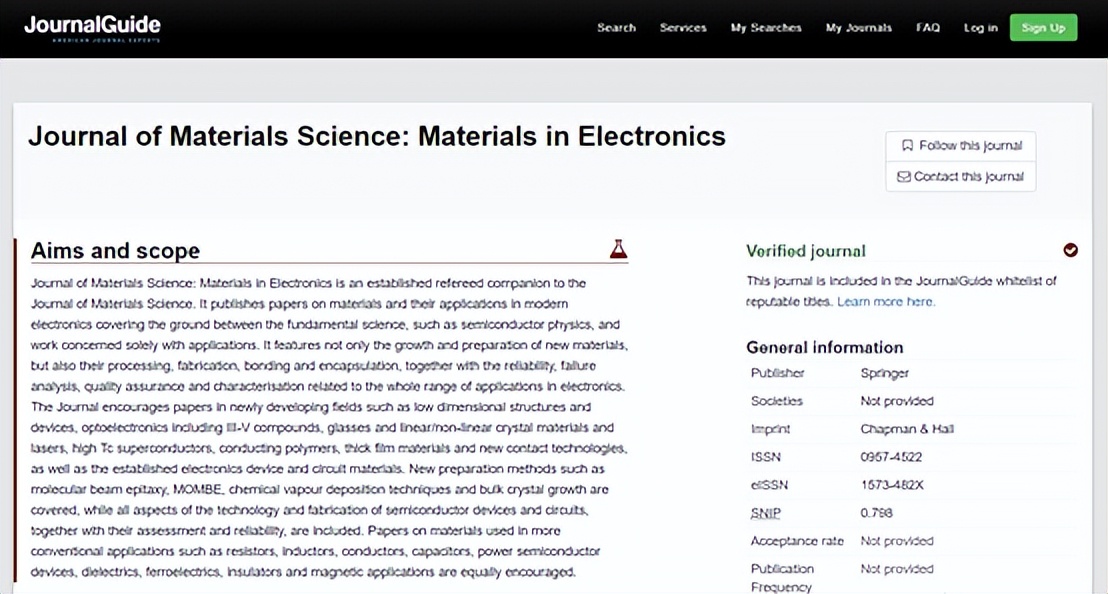
Task: Go to My Searches
Action: [x=766, y=28]
